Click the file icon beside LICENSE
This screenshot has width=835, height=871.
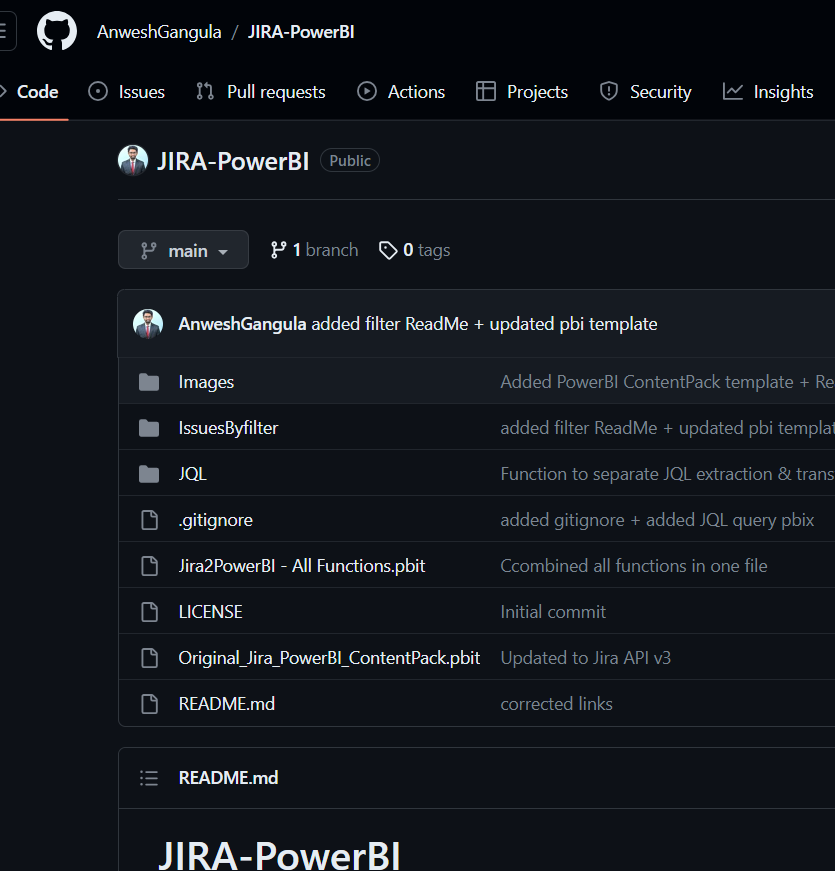(149, 612)
